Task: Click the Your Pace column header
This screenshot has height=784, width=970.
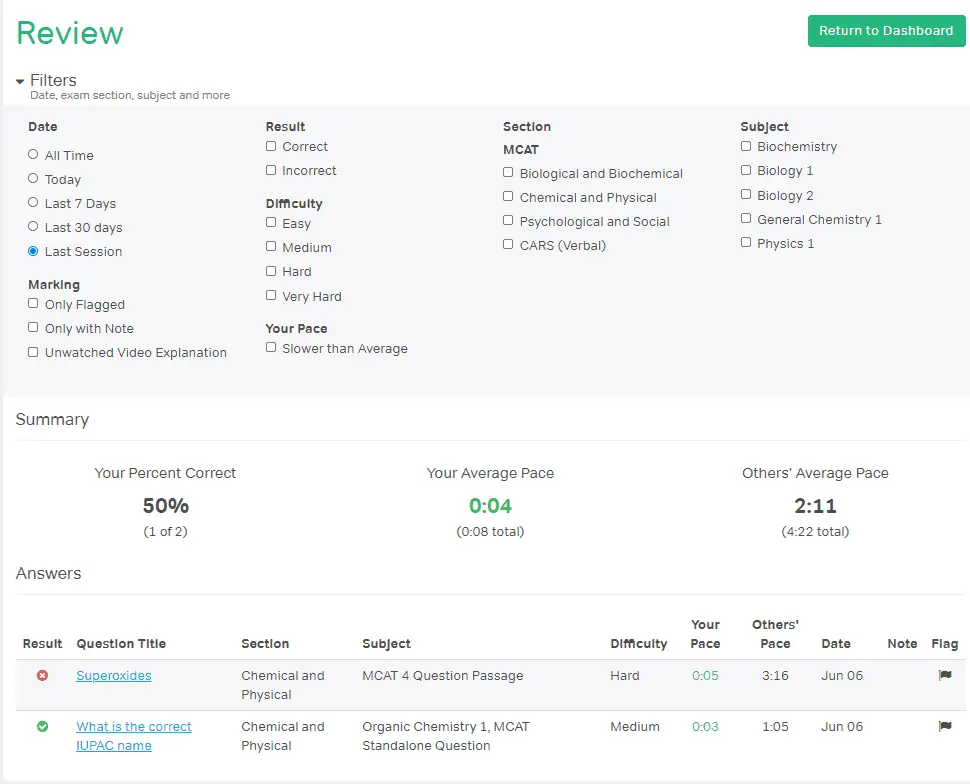Action: tap(705, 634)
